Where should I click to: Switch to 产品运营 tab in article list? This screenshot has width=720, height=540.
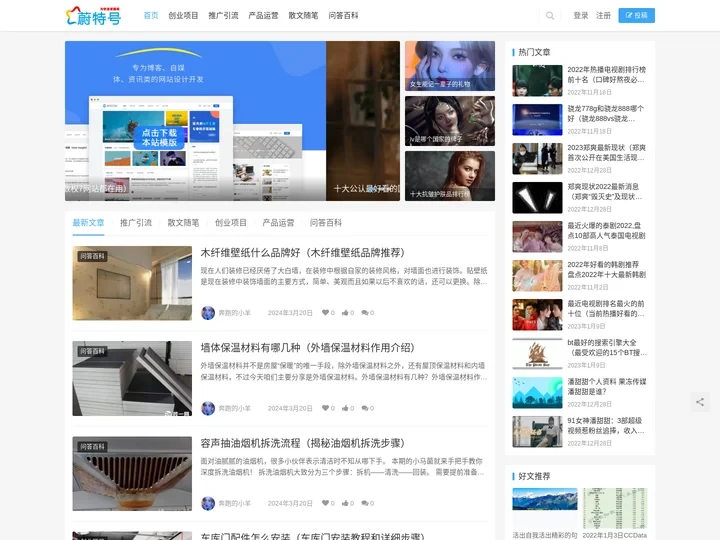coord(278,223)
